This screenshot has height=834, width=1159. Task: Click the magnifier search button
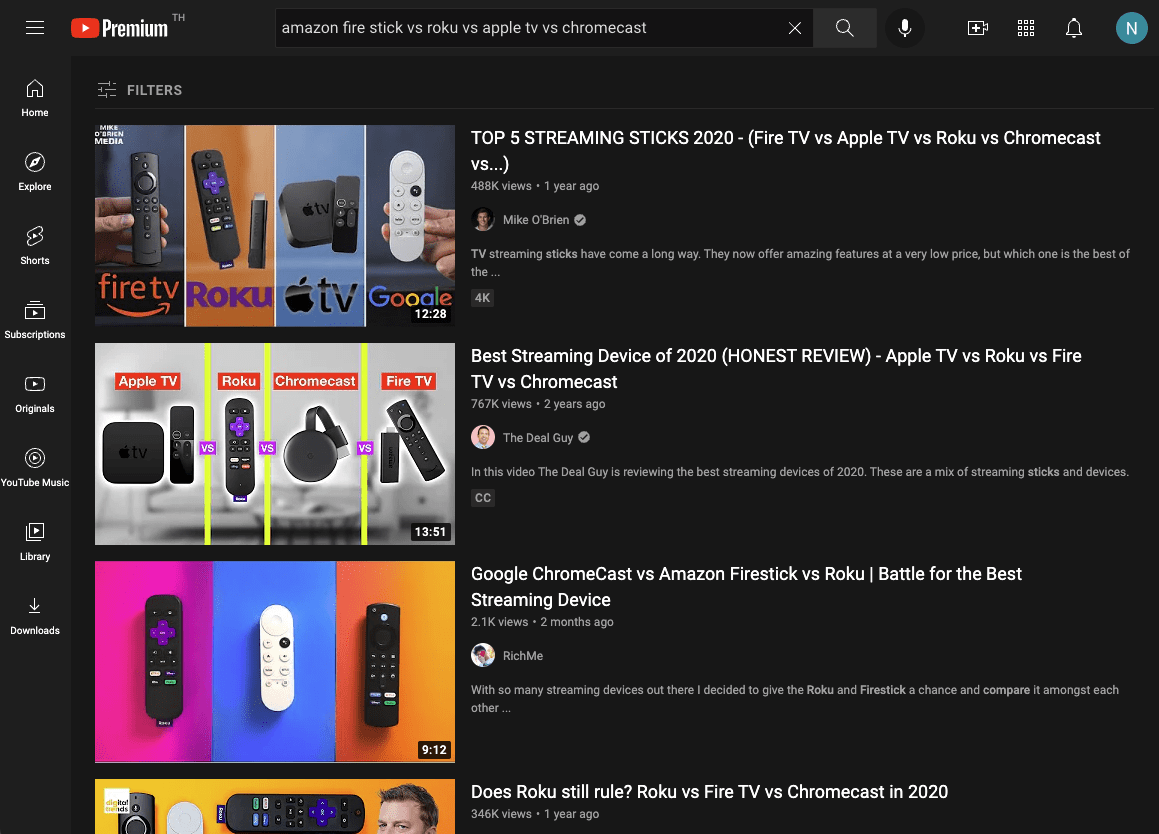click(845, 28)
